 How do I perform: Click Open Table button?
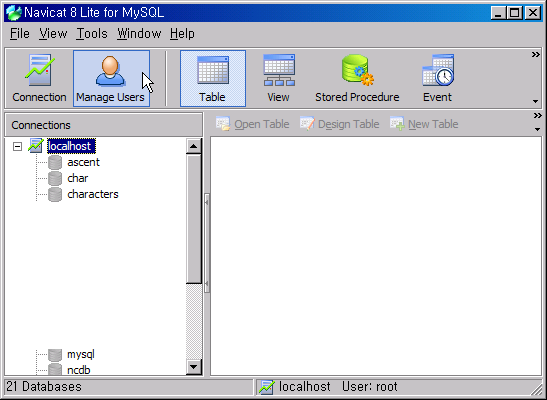click(253, 124)
